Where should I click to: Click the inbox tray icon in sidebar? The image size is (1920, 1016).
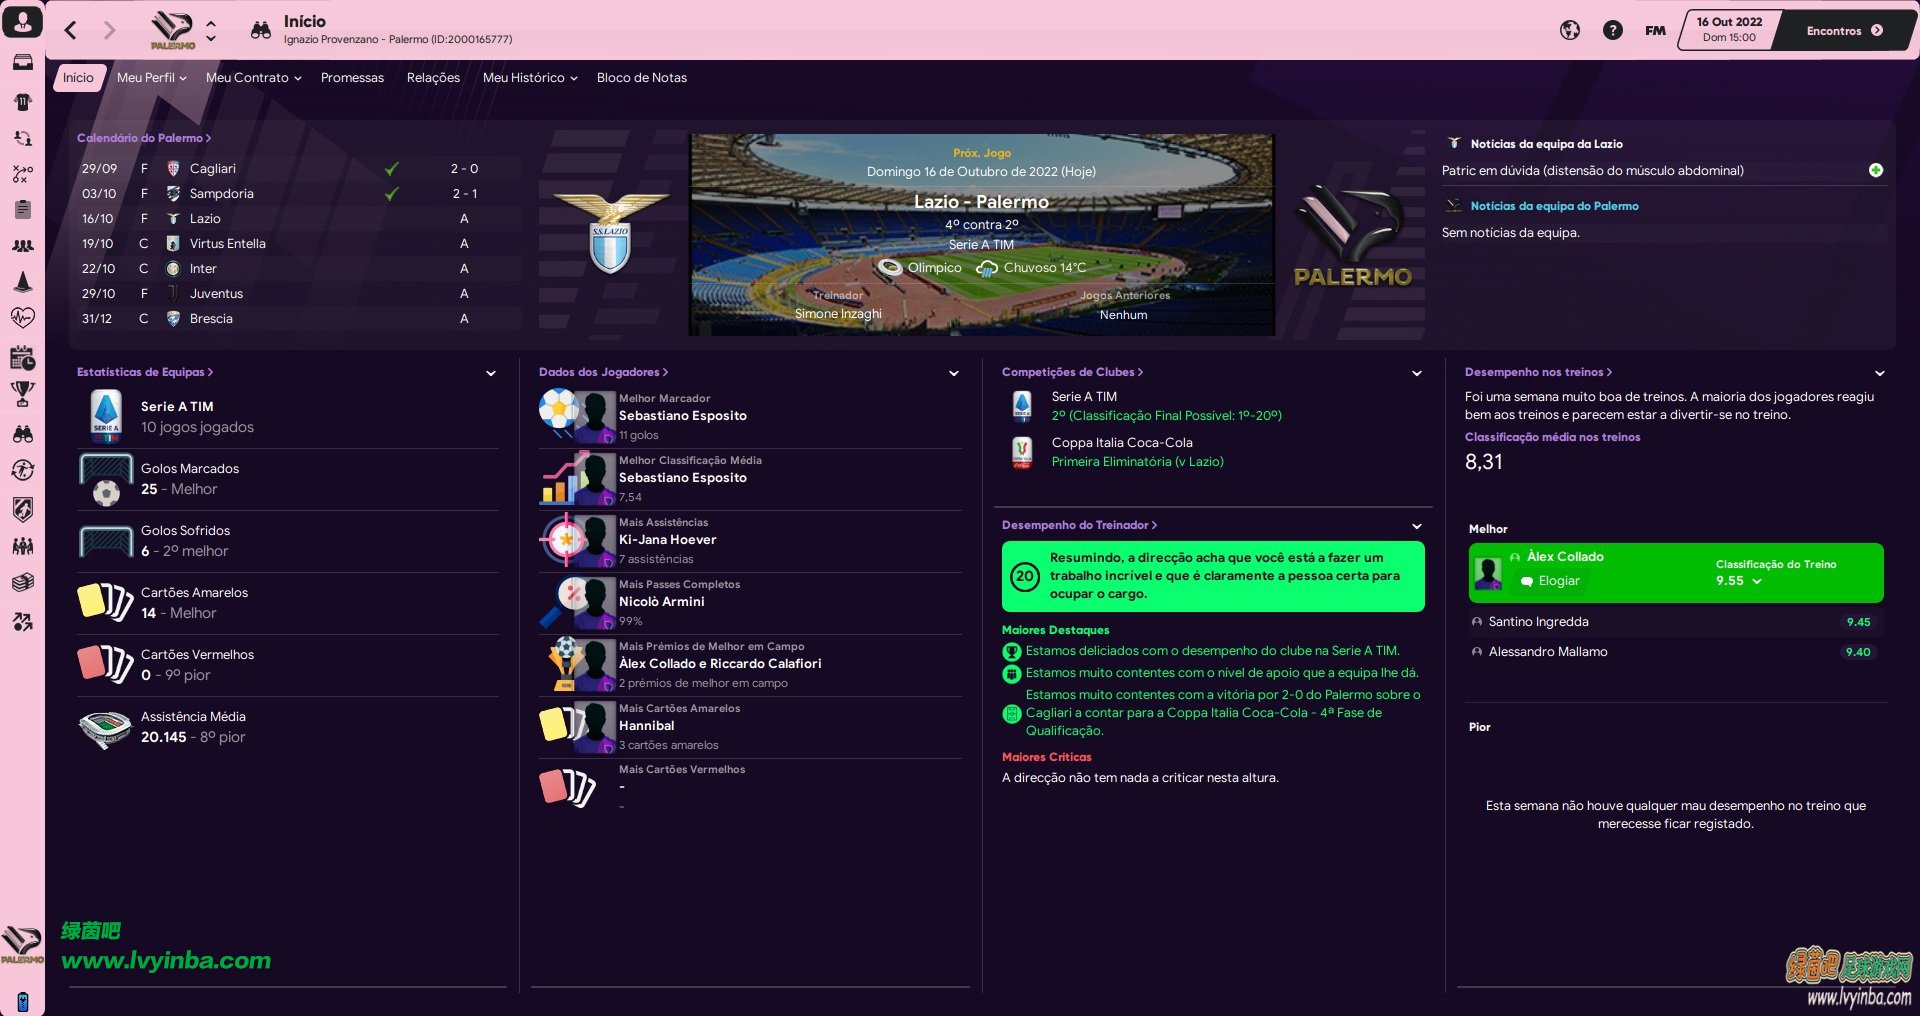(x=22, y=62)
